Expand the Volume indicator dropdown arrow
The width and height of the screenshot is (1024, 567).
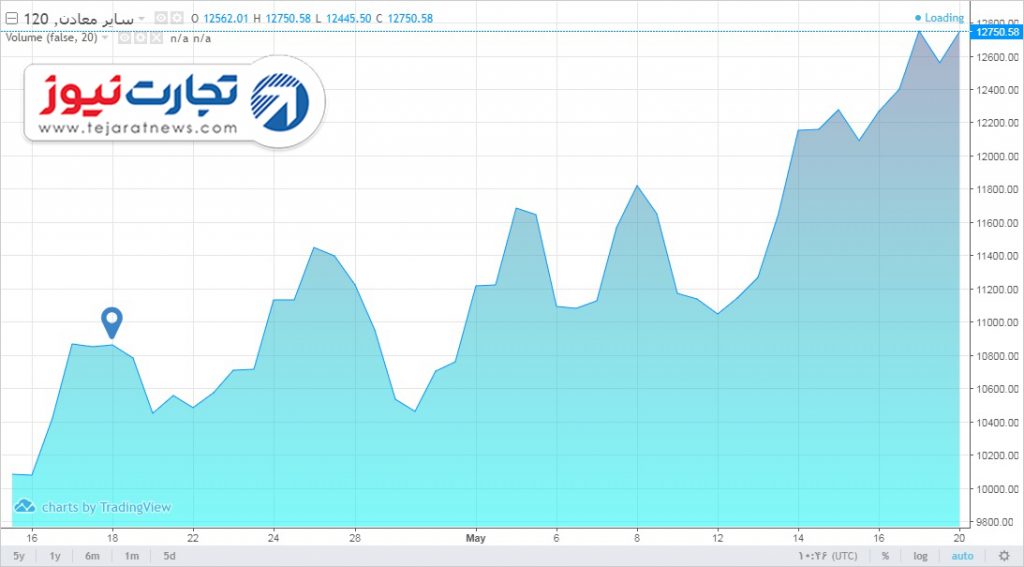(106, 38)
